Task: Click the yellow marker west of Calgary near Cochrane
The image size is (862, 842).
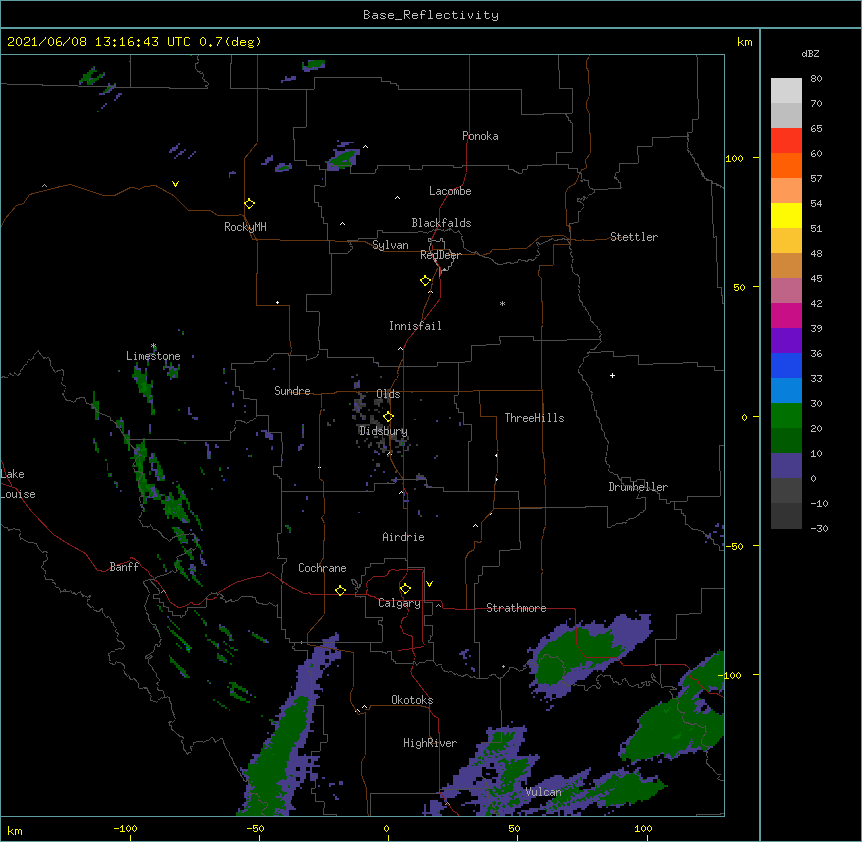Action: coord(340,590)
